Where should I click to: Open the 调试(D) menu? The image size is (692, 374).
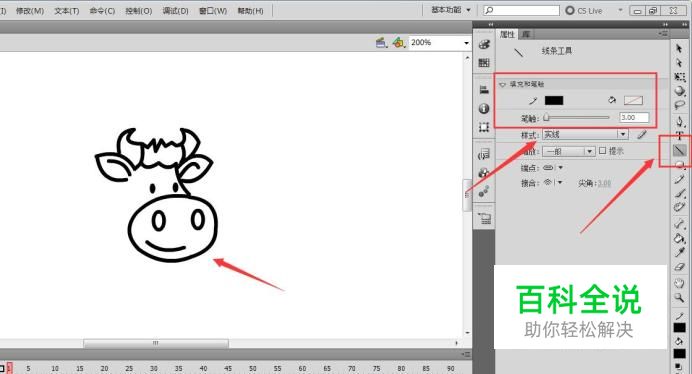click(175, 11)
